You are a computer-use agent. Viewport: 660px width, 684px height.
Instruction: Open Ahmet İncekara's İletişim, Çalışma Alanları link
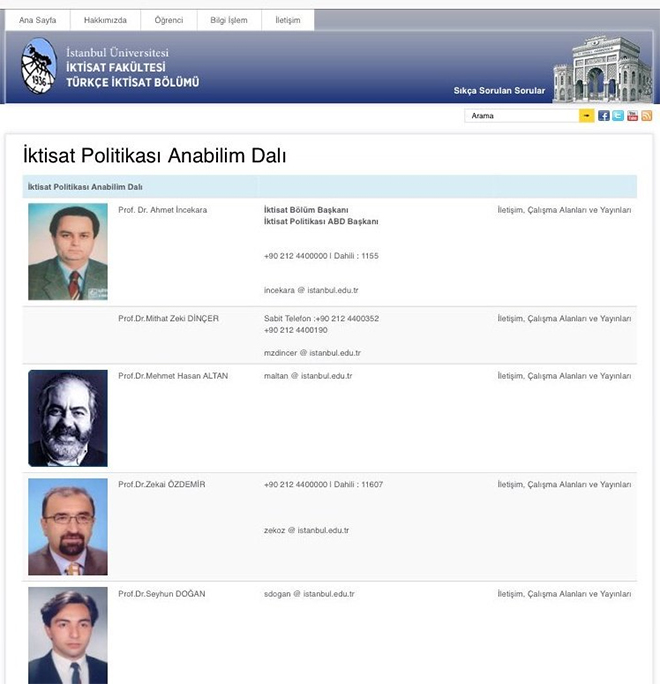click(564, 210)
